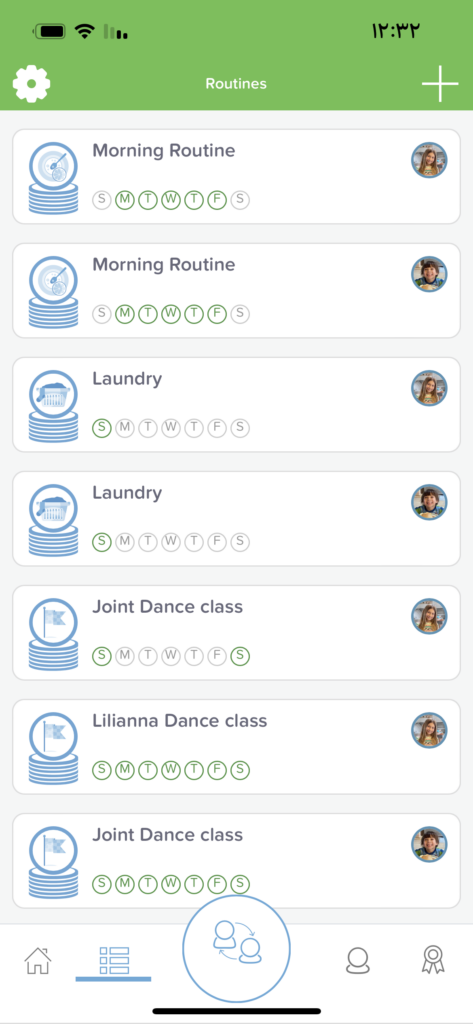The width and height of the screenshot is (473, 1024).
Task: Open the profile person icon tab
Action: pyautogui.click(x=357, y=960)
